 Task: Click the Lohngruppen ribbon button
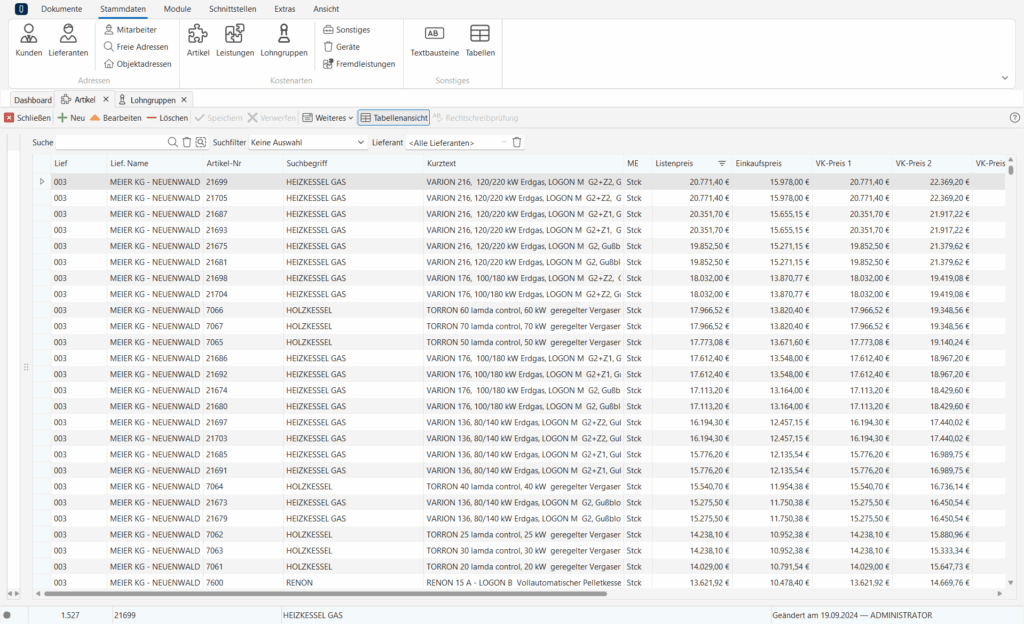(283, 40)
